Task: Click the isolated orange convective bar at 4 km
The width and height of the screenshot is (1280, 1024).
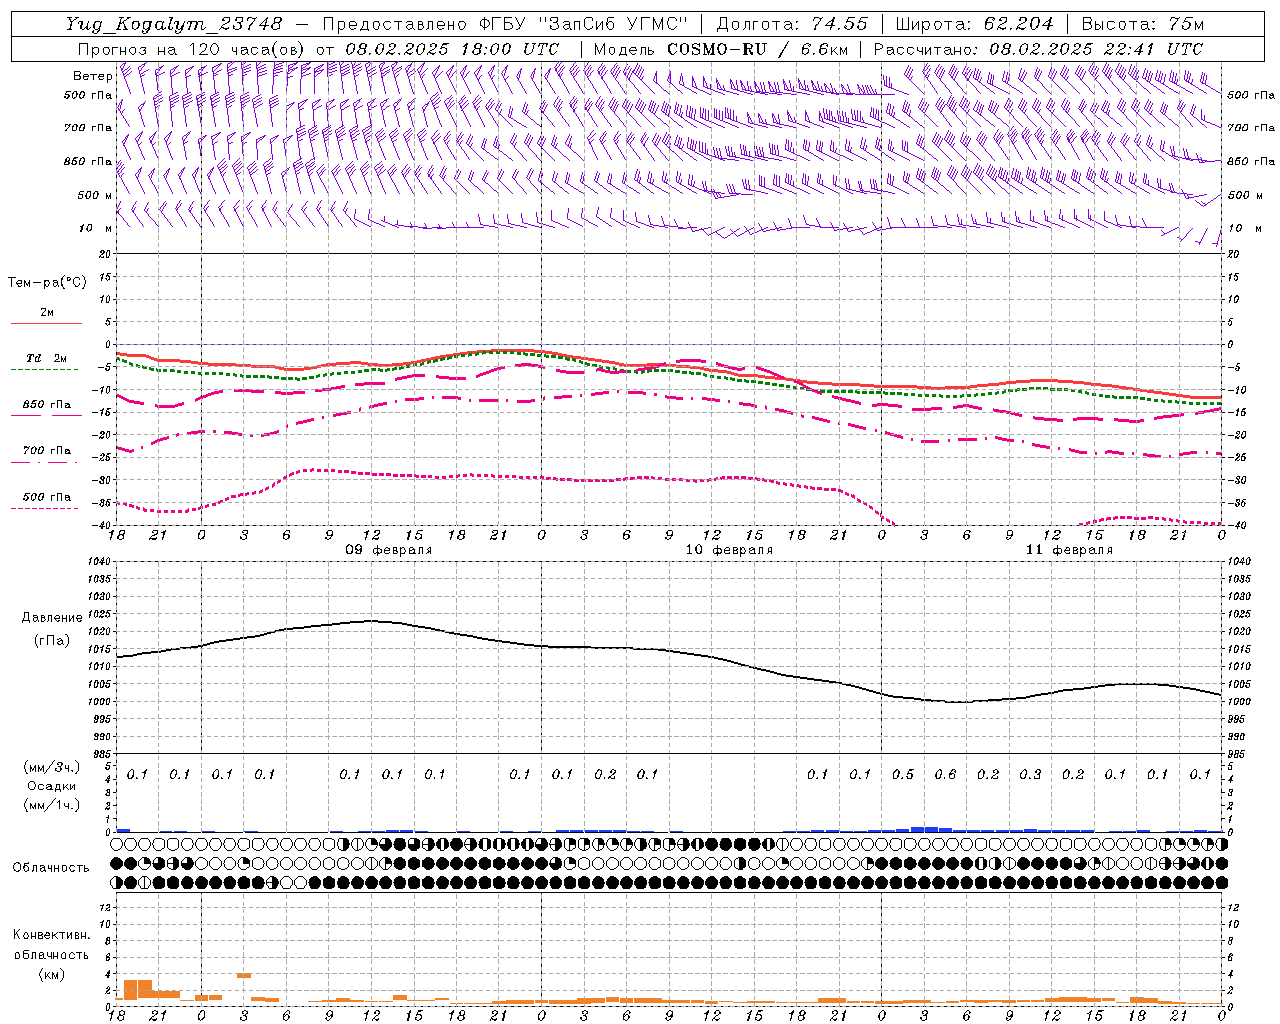Action: pos(244,975)
